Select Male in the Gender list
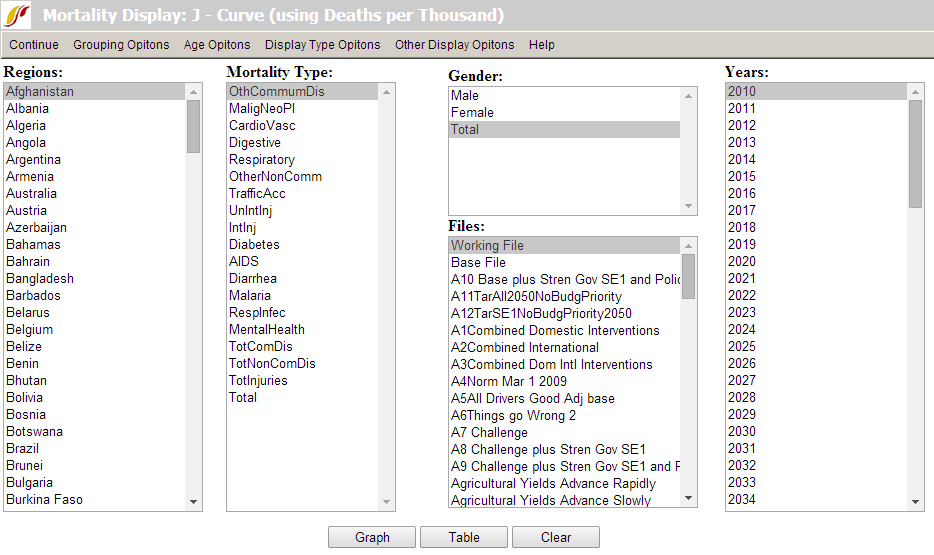 pyautogui.click(x=465, y=96)
